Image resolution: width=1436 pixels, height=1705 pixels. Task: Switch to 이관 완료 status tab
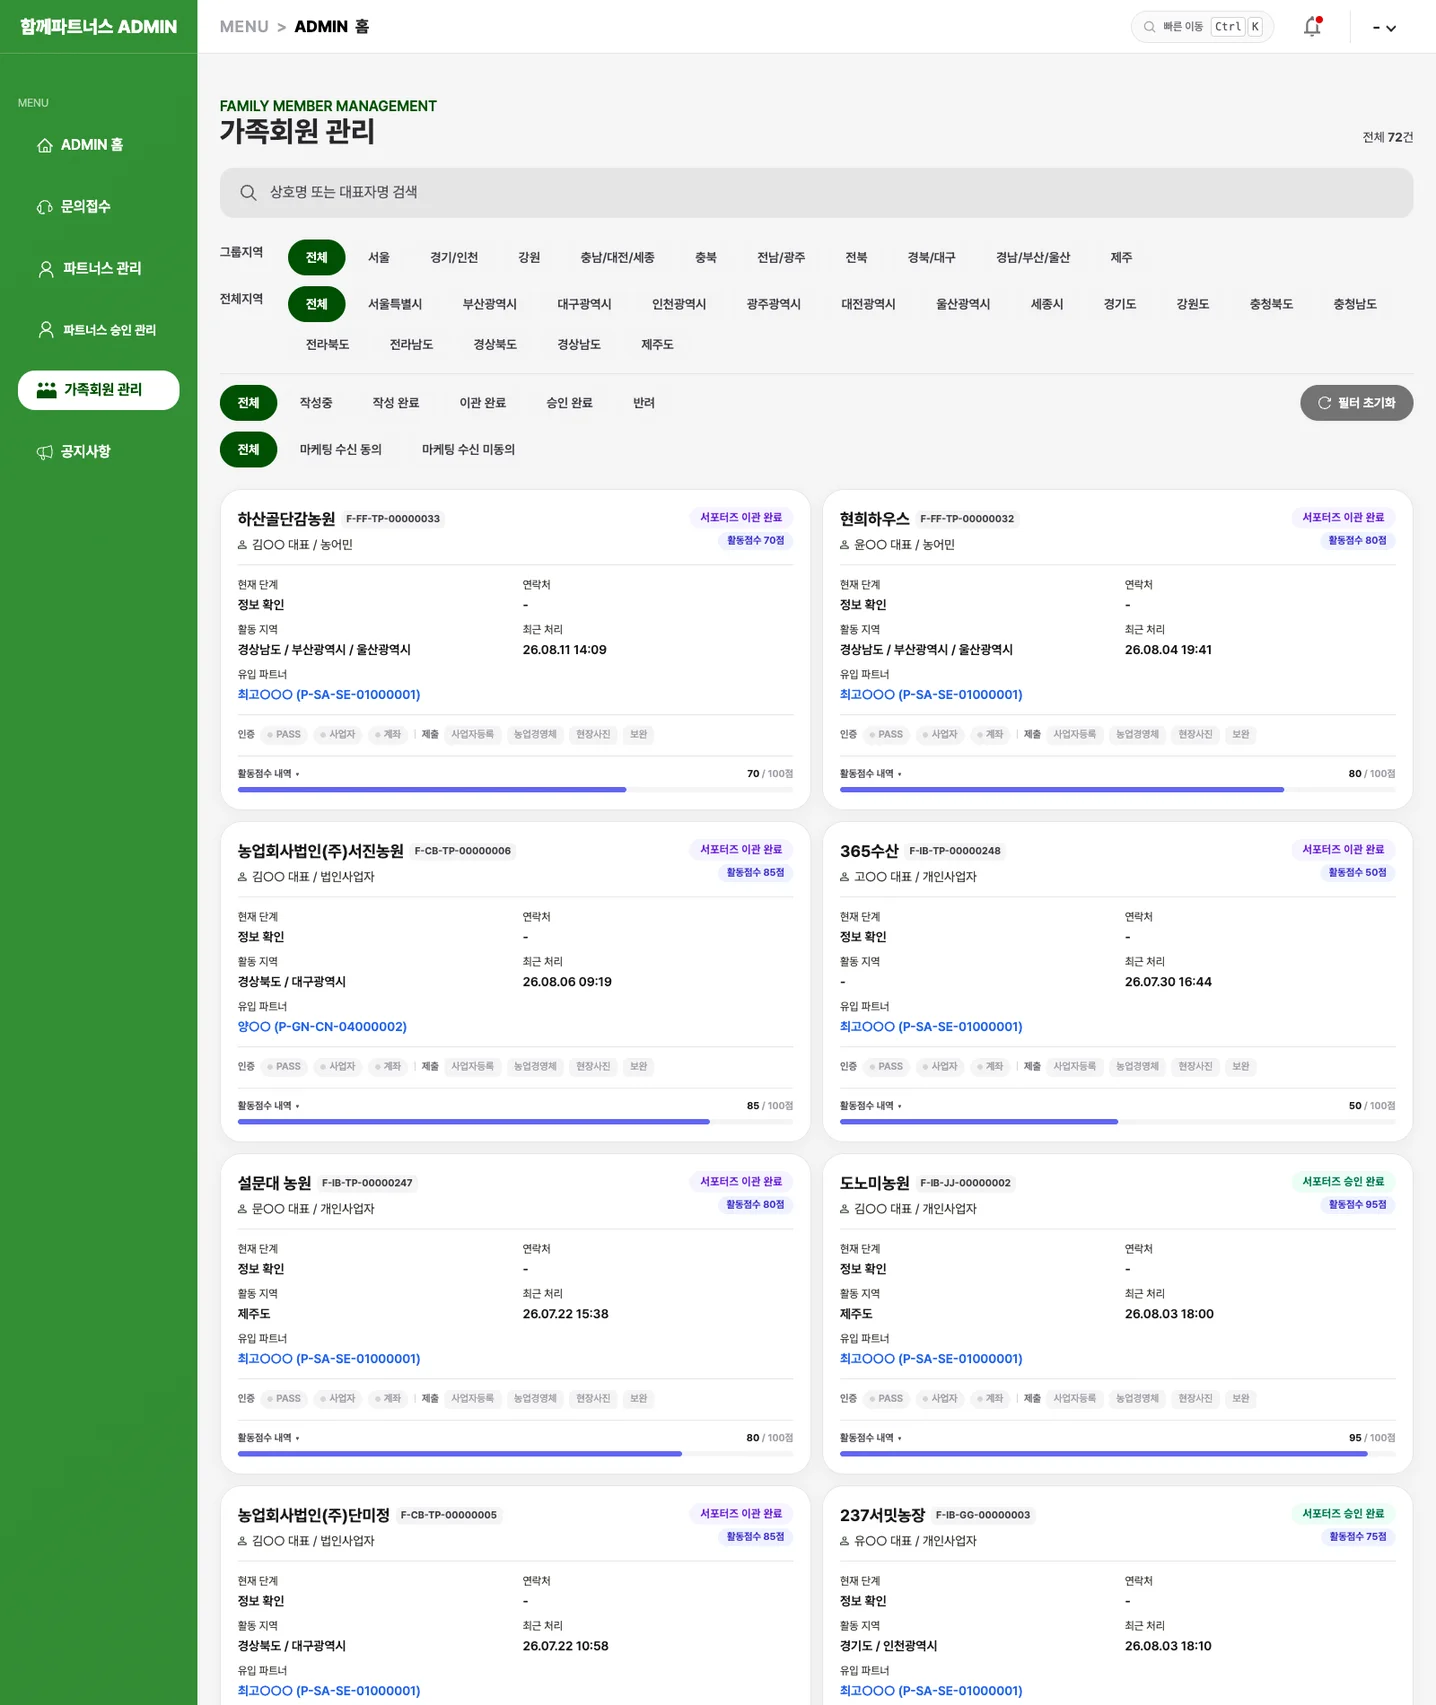pos(482,402)
